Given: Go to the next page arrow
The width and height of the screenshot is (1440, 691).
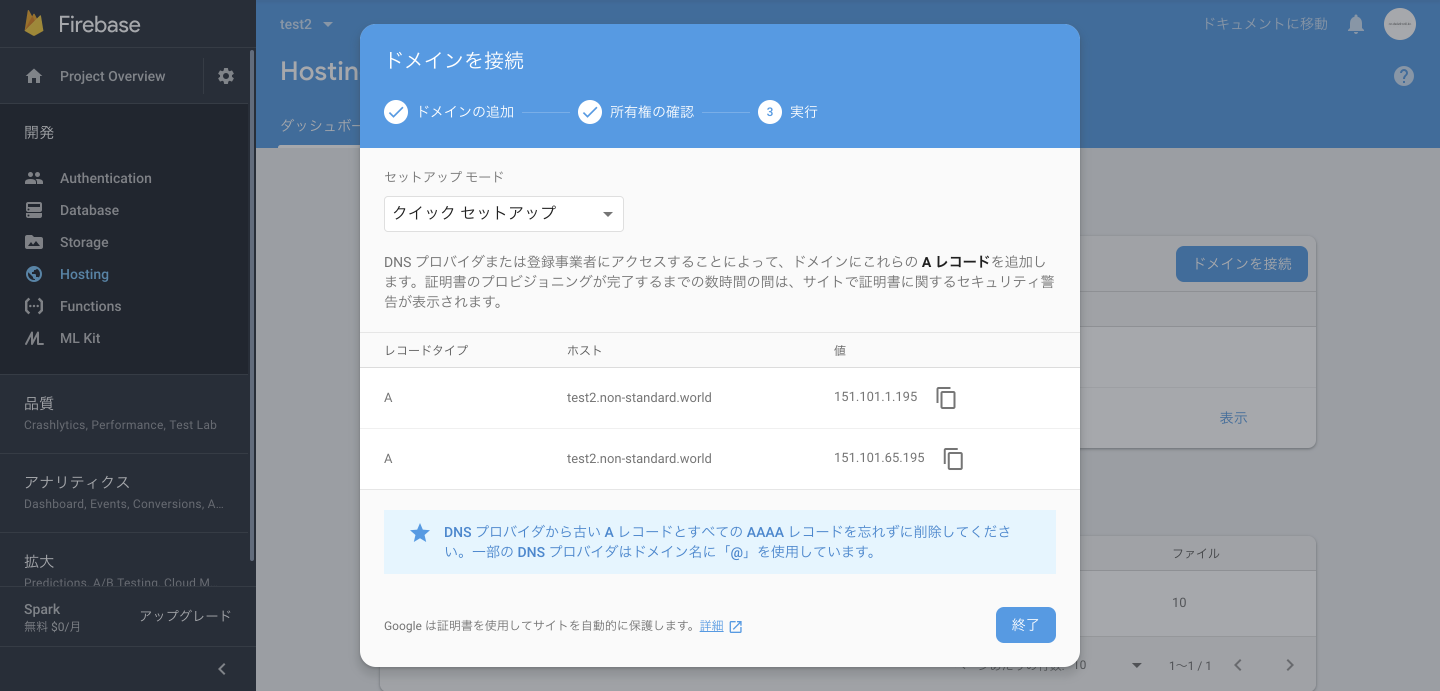Looking at the screenshot, I should pyautogui.click(x=1290, y=665).
